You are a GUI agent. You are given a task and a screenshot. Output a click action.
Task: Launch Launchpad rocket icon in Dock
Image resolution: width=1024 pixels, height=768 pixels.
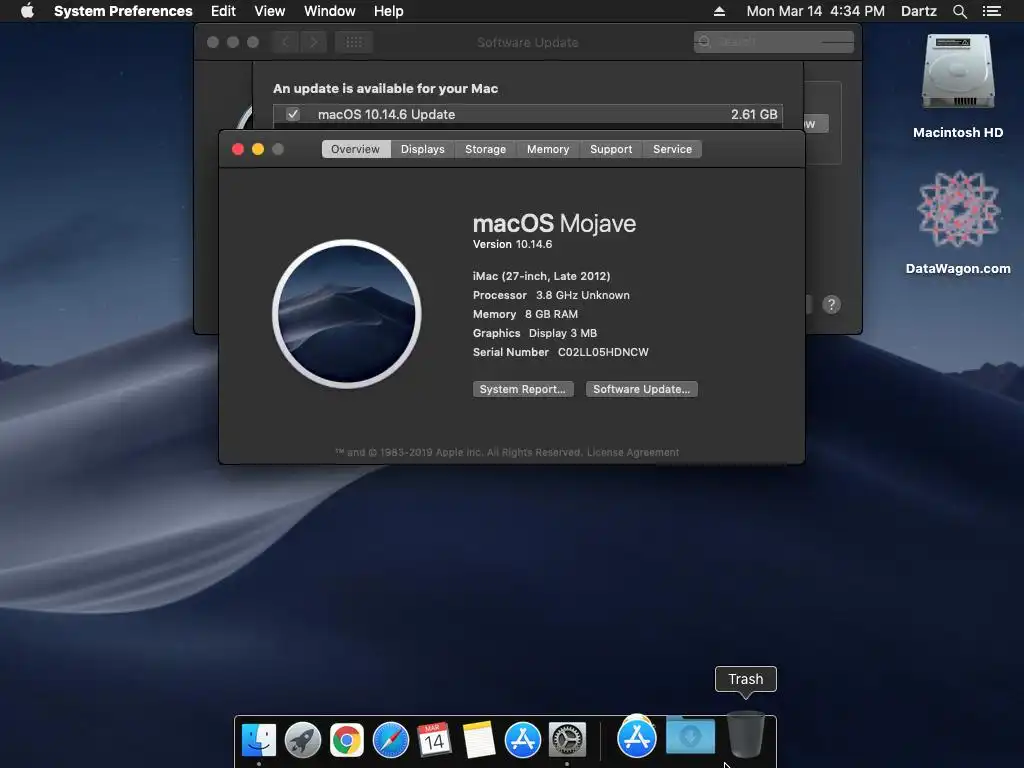(302, 740)
